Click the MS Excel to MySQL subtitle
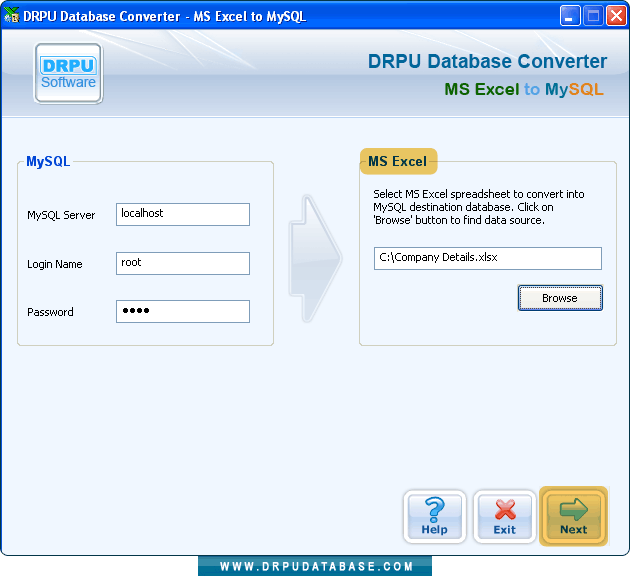The image size is (630, 576). (524, 90)
